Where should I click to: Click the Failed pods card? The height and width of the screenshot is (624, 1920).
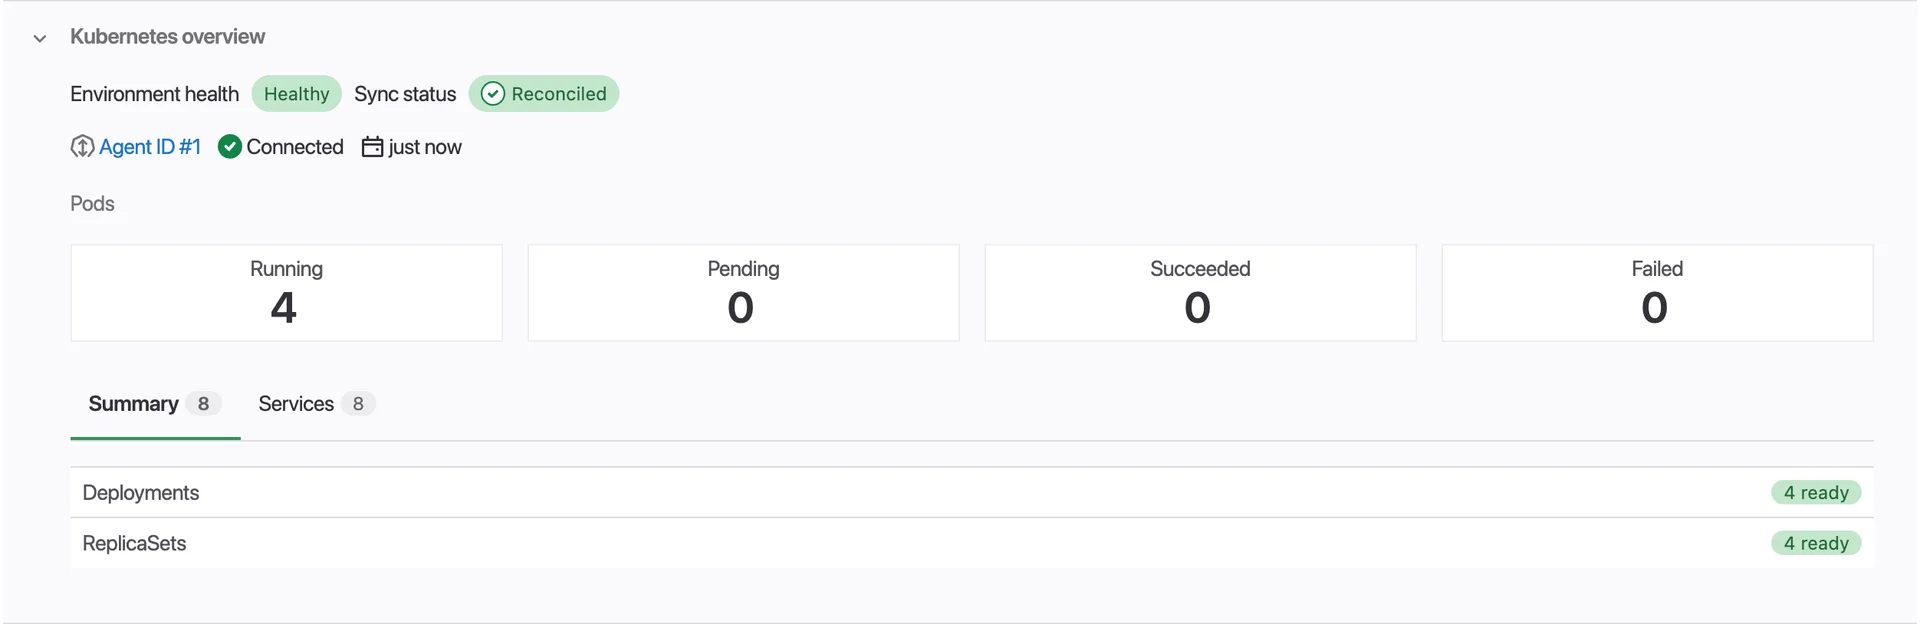pos(1657,293)
